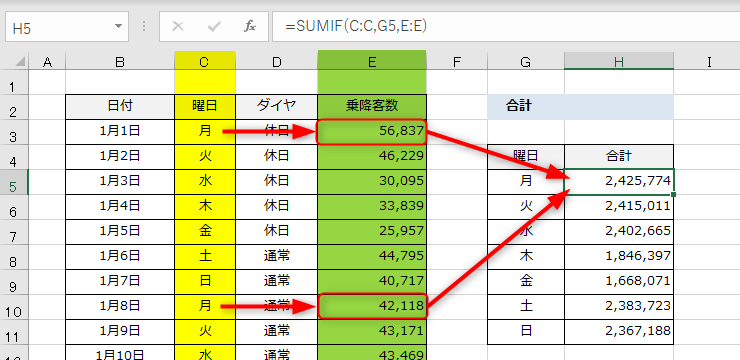Click the Select All corner triangle
This screenshot has height=360, width=740.
tap(21, 61)
